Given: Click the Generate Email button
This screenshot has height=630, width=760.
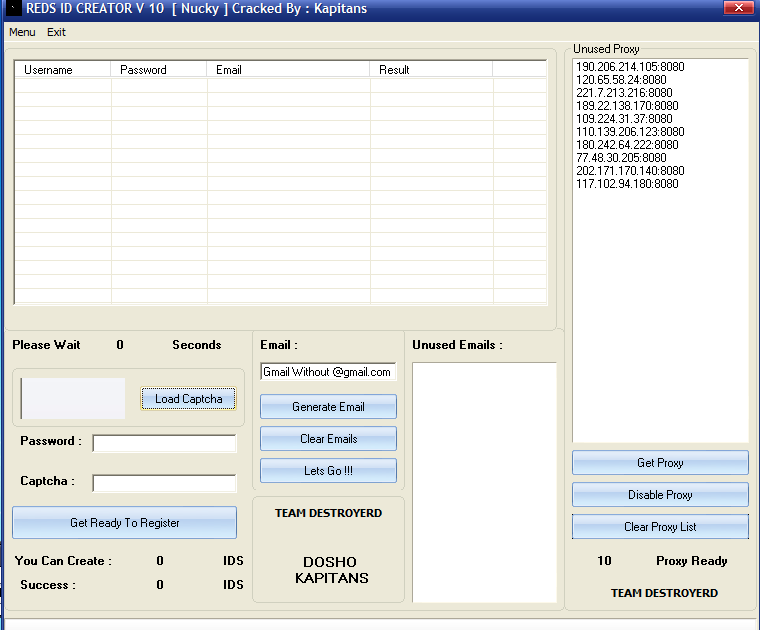Looking at the screenshot, I should (328, 407).
